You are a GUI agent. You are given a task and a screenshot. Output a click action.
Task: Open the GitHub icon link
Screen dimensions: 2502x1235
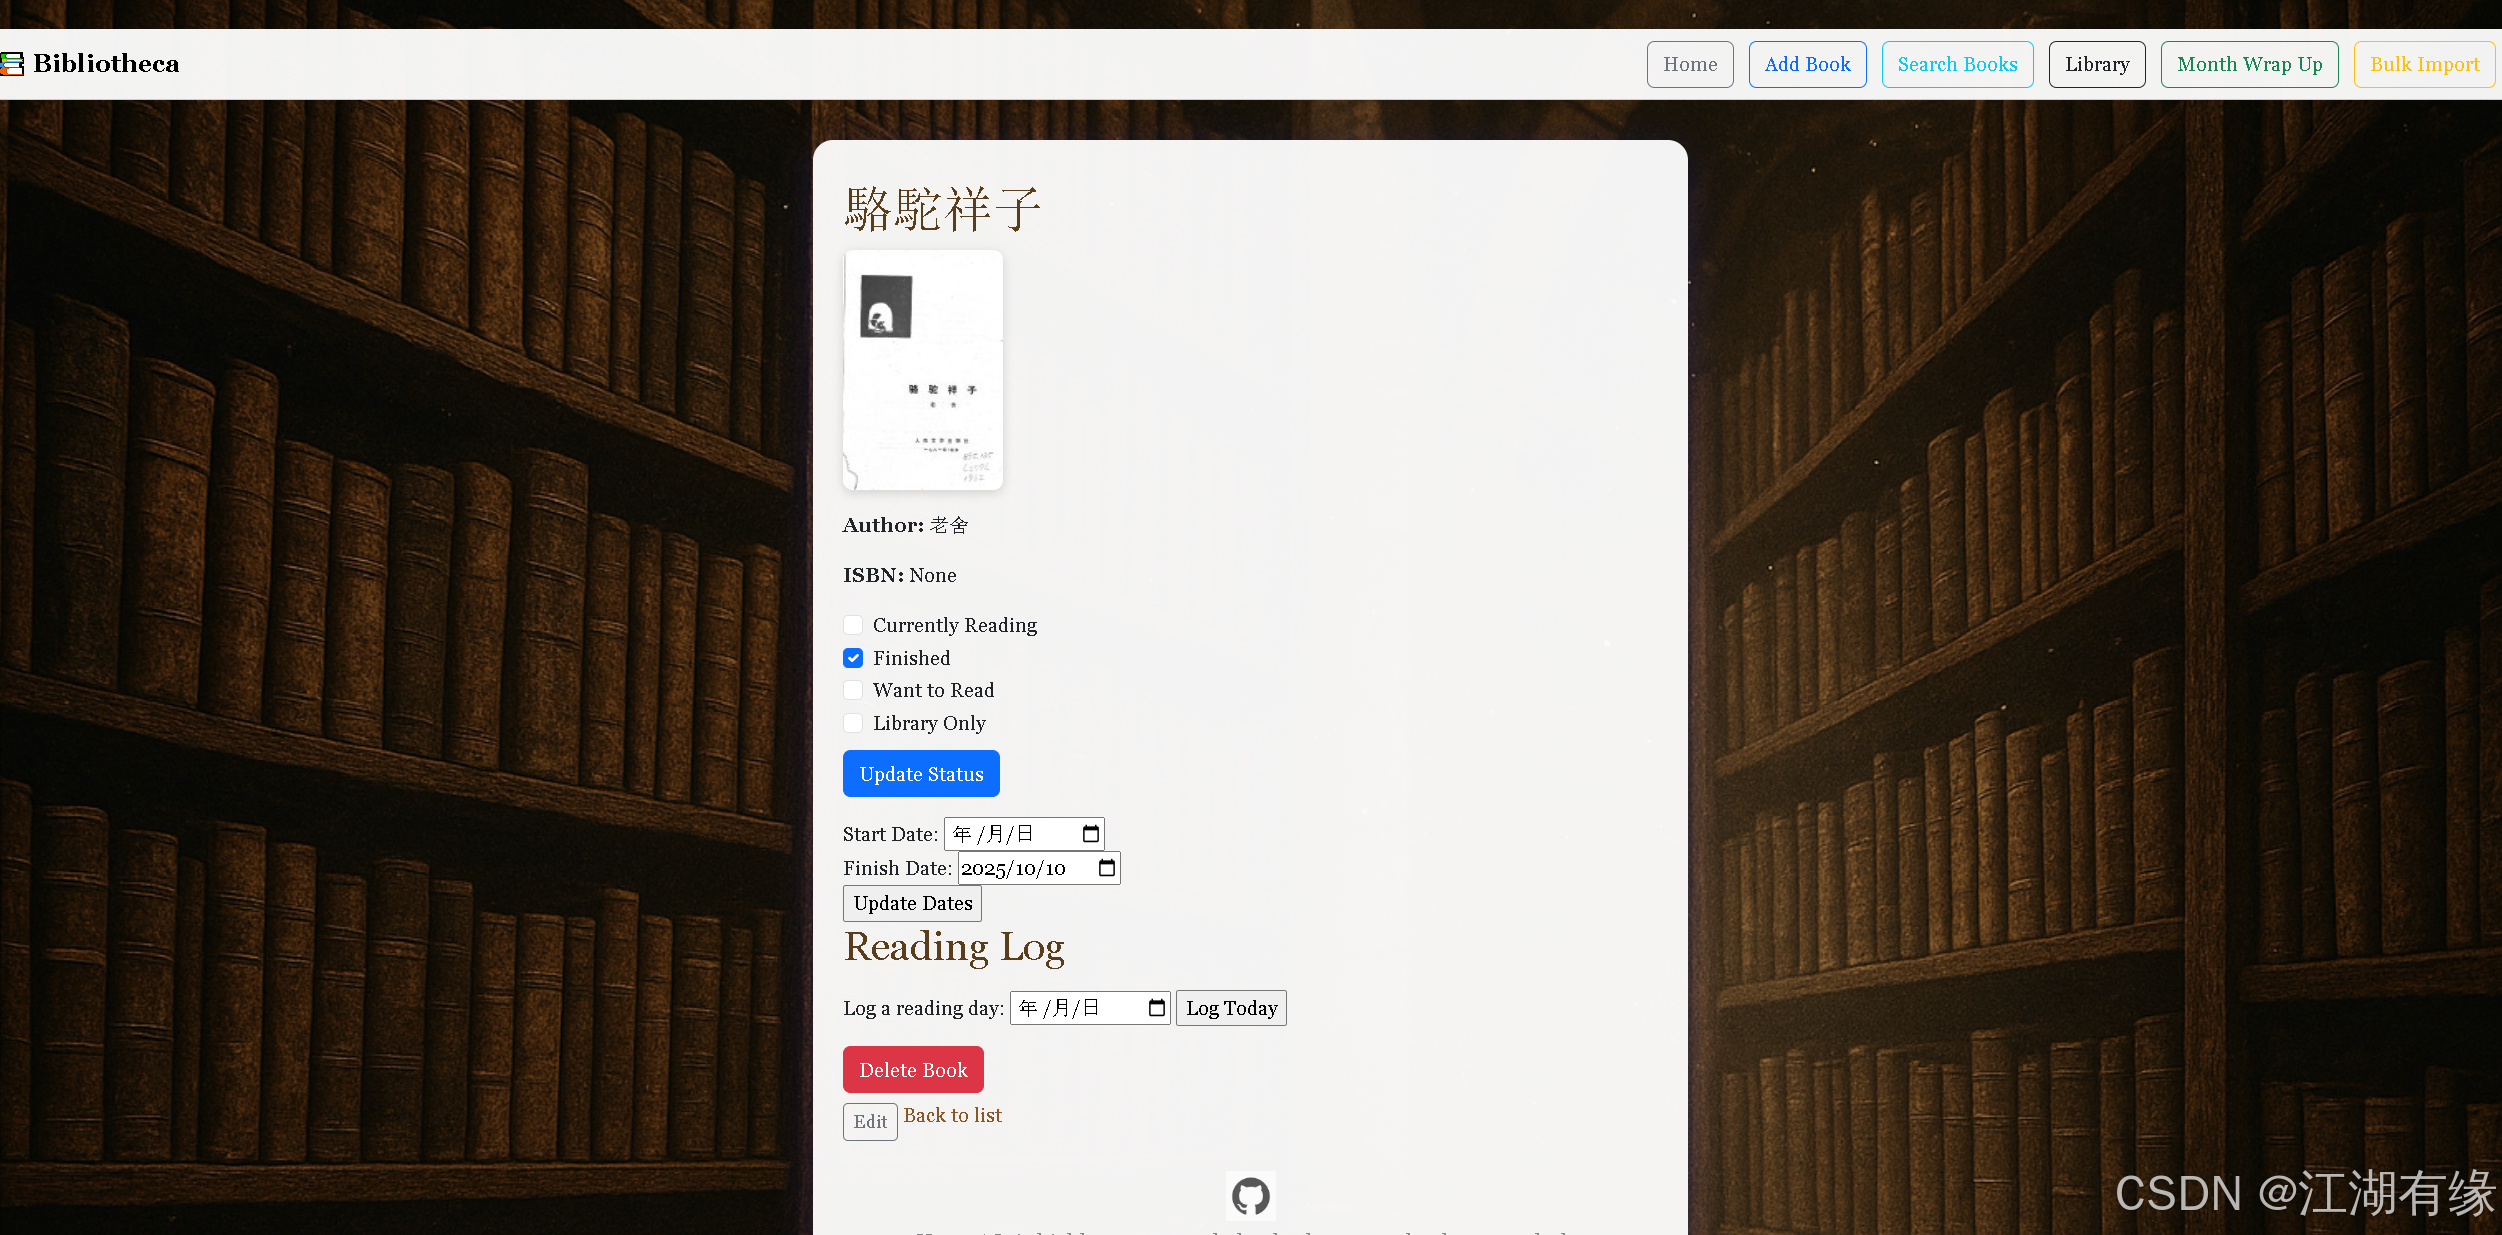(x=1250, y=1196)
